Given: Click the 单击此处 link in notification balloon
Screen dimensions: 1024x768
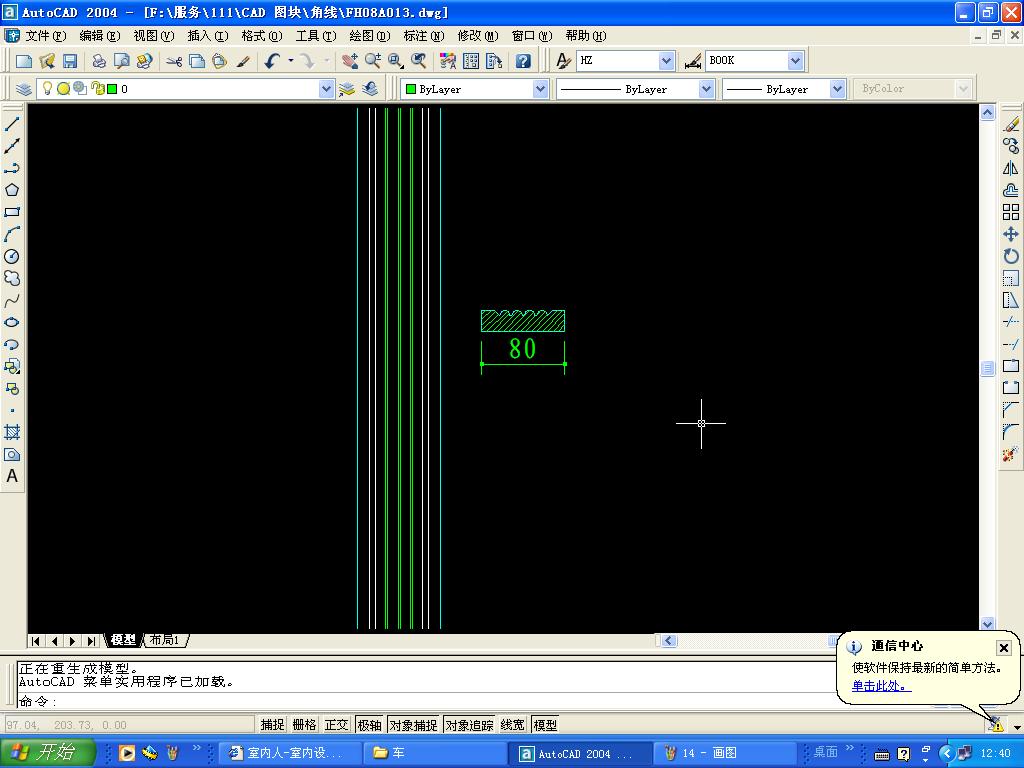Looking at the screenshot, I should point(880,686).
